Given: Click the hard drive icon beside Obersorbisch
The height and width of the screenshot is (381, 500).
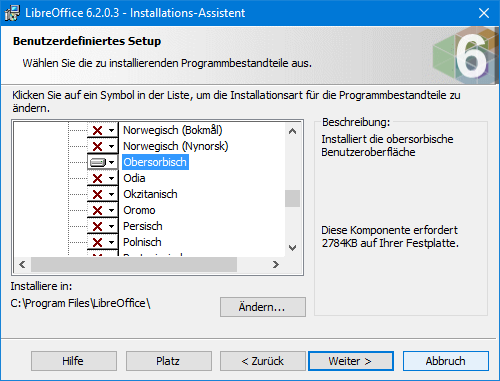Looking at the screenshot, I should point(98,162).
